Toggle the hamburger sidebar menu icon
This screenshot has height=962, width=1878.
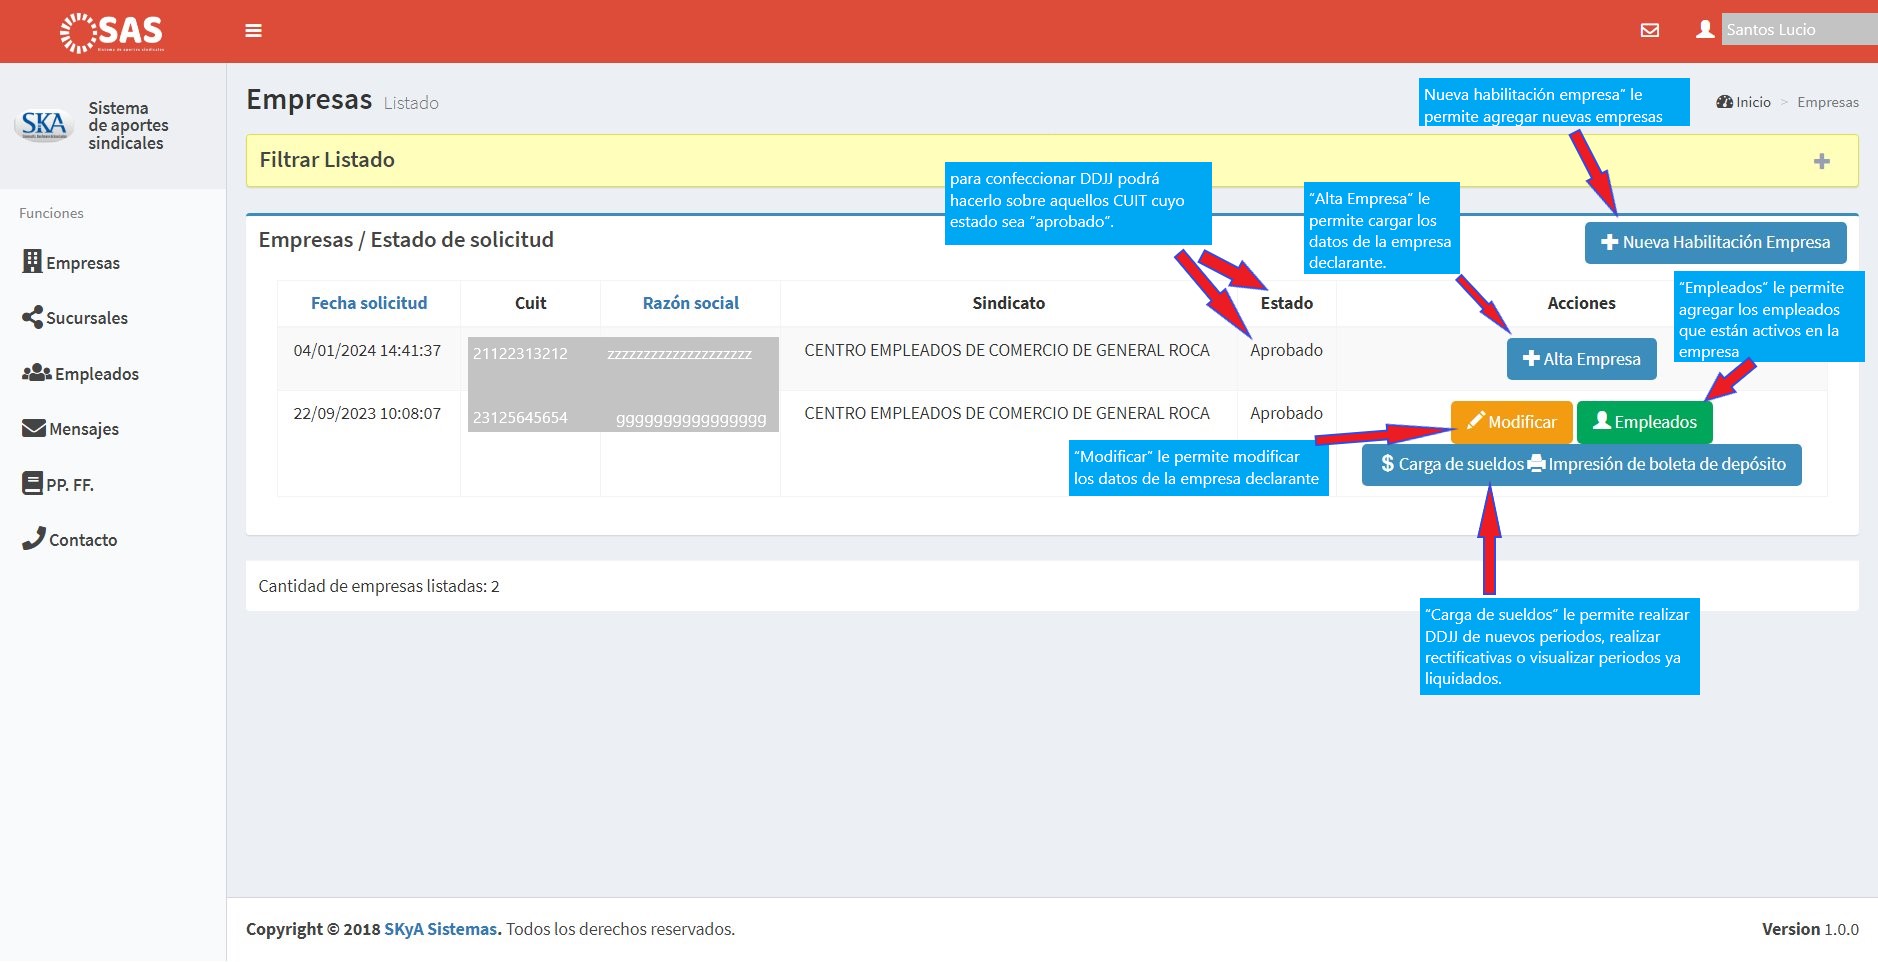tap(253, 31)
